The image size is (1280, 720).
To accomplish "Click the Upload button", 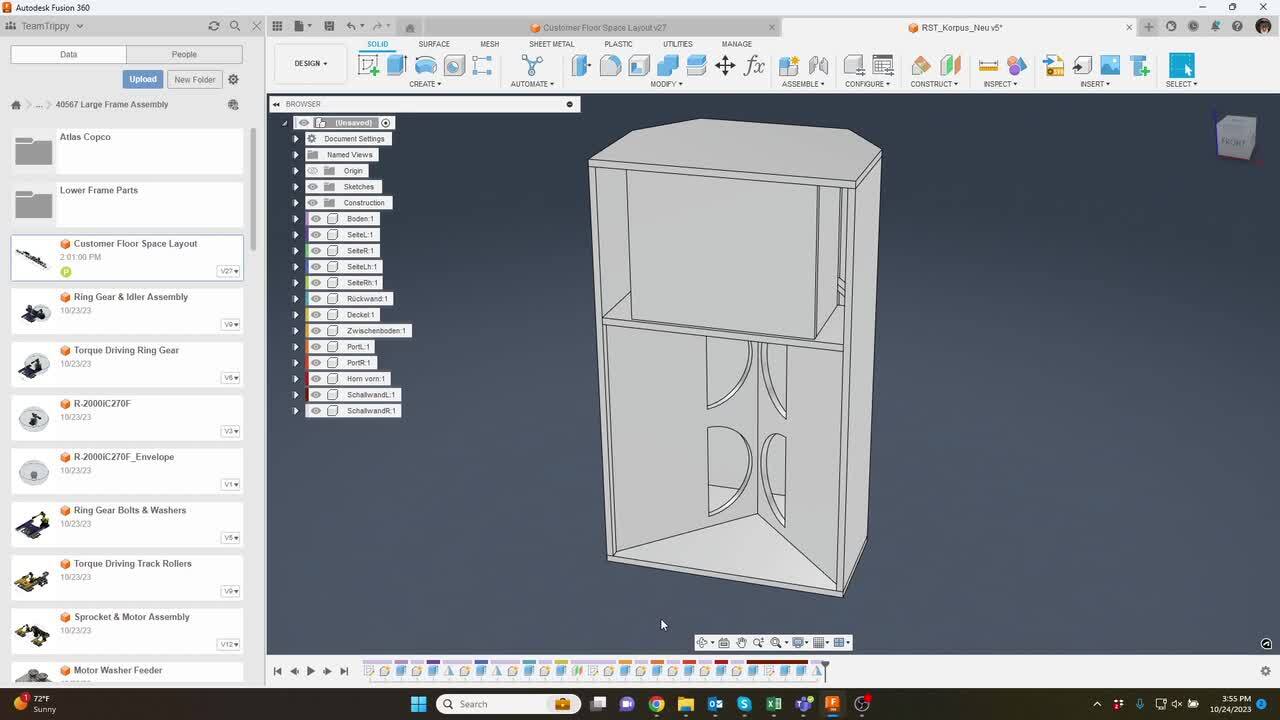I will pyautogui.click(x=142, y=79).
